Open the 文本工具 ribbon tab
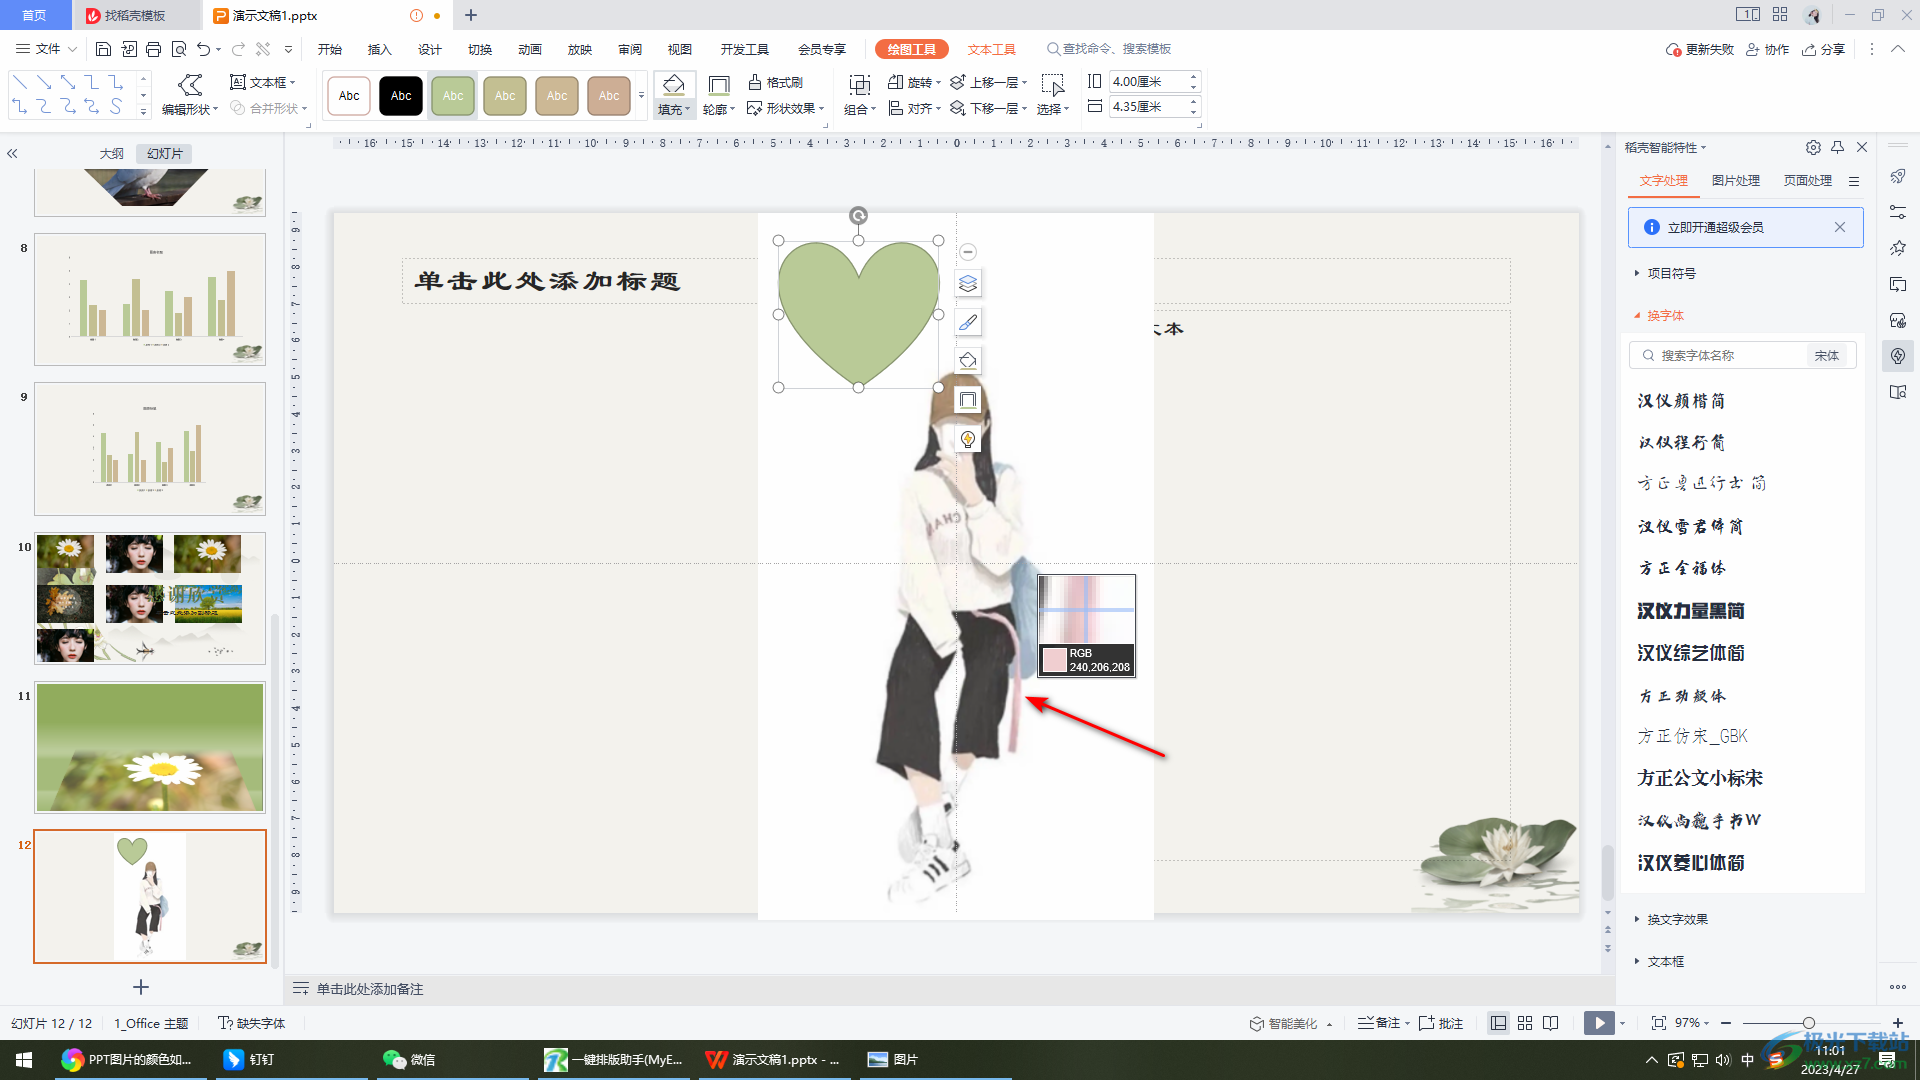 pyautogui.click(x=991, y=49)
